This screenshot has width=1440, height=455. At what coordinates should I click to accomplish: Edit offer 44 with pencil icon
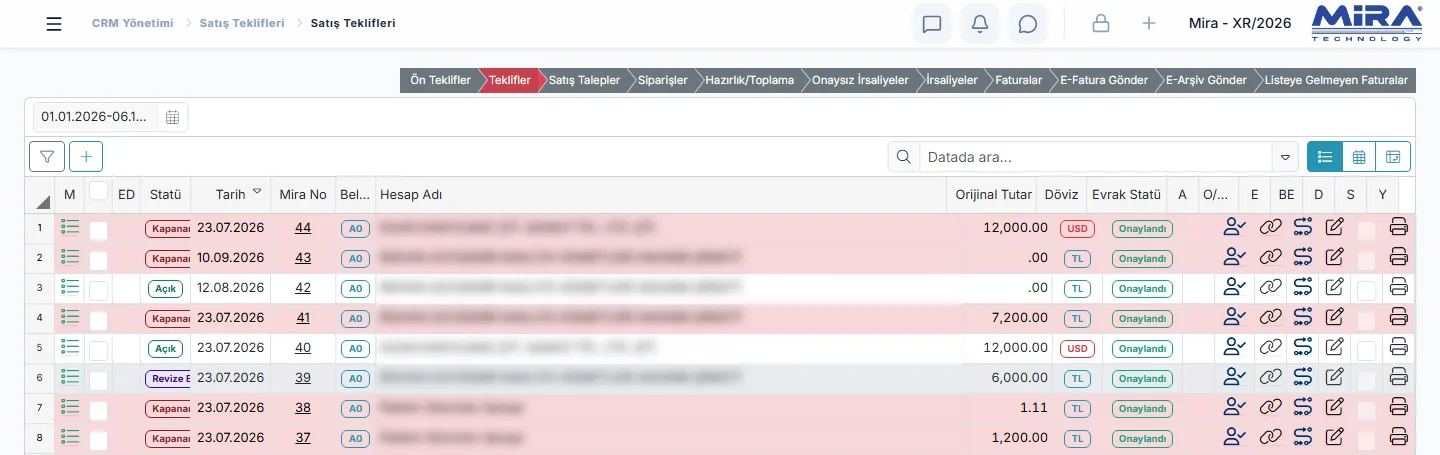click(x=1334, y=228)
